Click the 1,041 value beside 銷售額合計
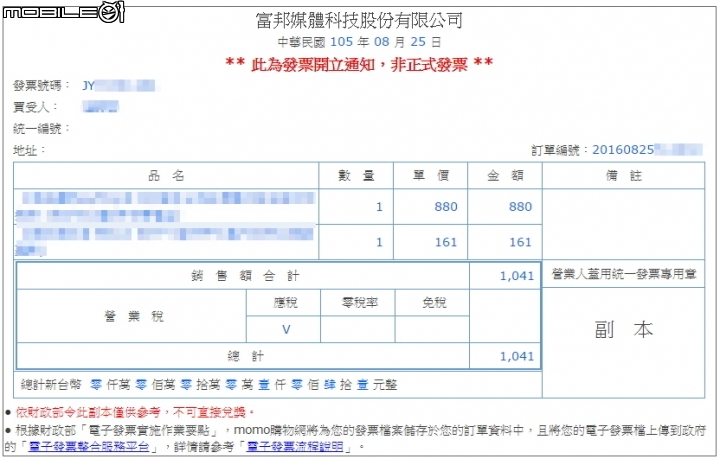720x459 pixels. click(517, 276)
